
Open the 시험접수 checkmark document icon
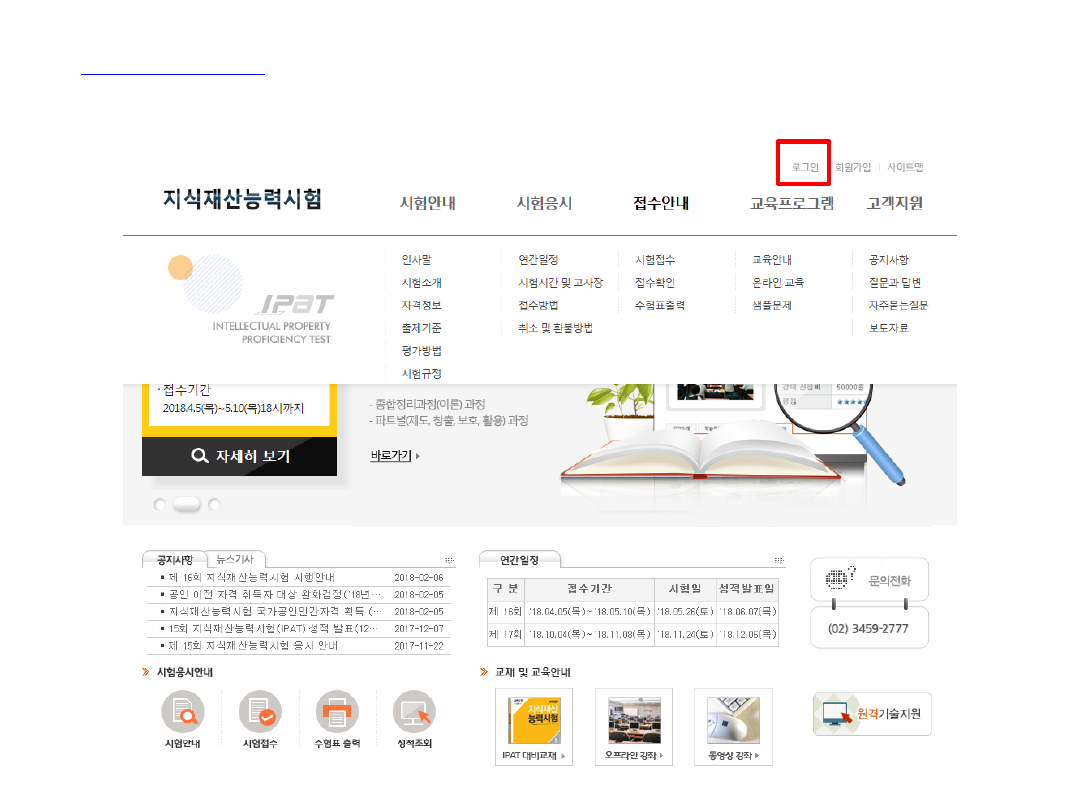point(260,712)
